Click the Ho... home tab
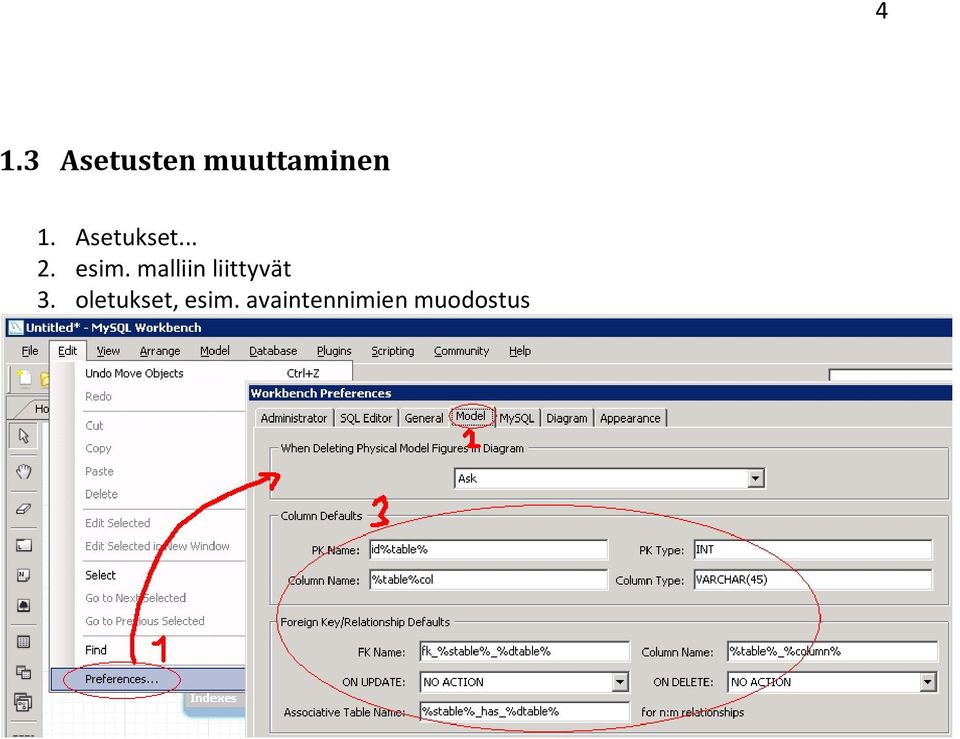The image size is (960, 739). 38,408
